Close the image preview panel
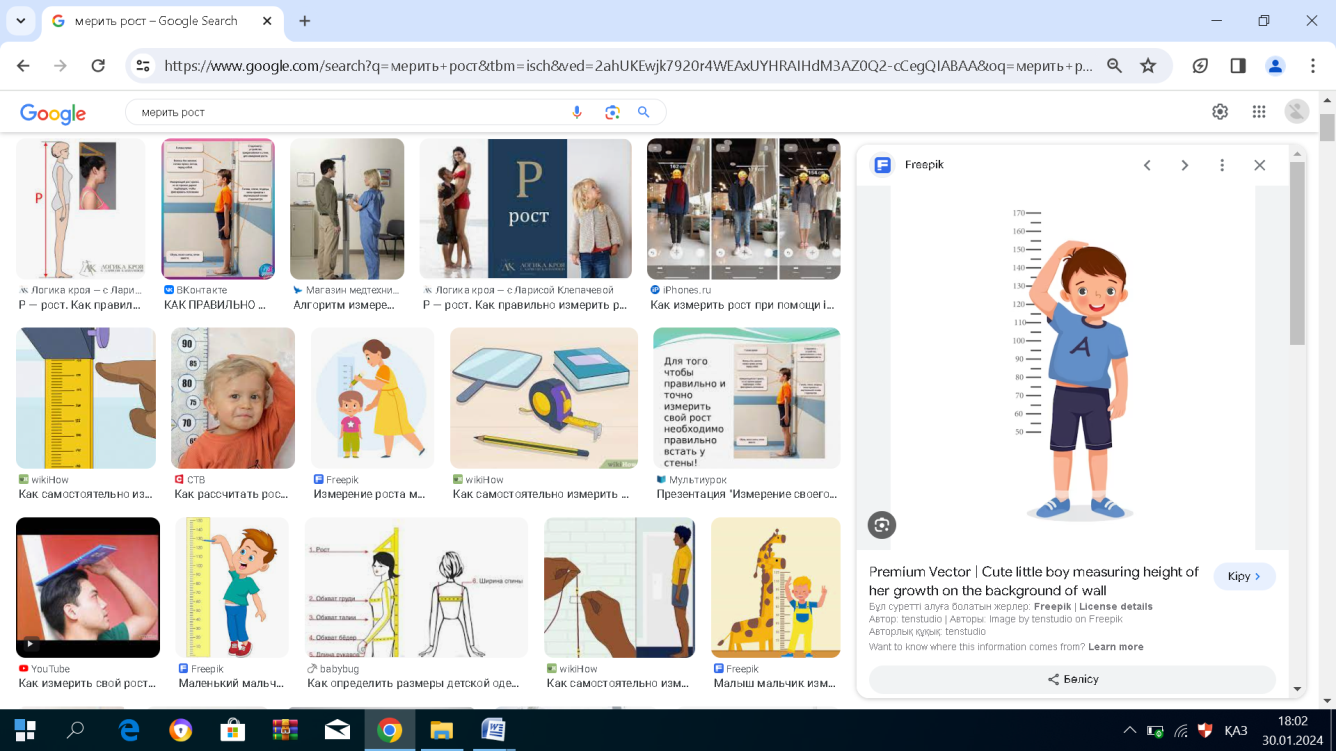The image size is (1336, 751). tap(1260, 165)
